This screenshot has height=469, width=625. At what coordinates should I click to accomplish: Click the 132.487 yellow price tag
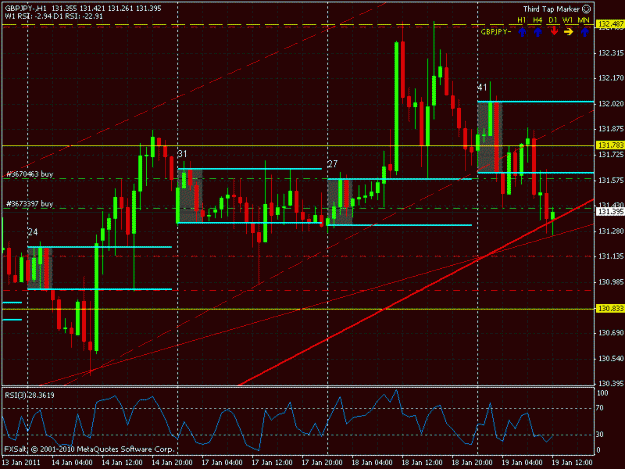click(x=610, y=25)
